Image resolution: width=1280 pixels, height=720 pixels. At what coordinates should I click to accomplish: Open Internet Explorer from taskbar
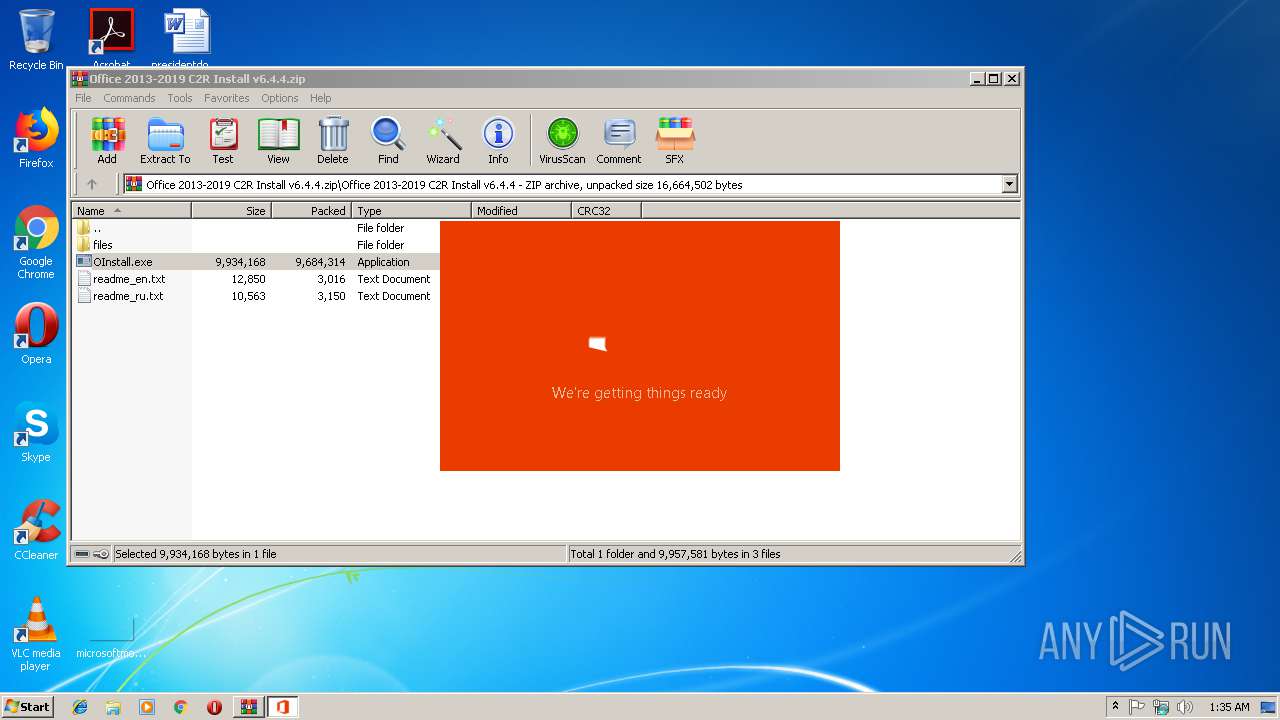coord(80,707)
